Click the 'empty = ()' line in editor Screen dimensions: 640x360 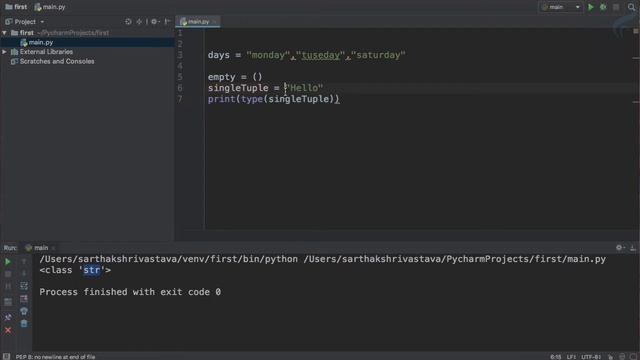point(235,77)
